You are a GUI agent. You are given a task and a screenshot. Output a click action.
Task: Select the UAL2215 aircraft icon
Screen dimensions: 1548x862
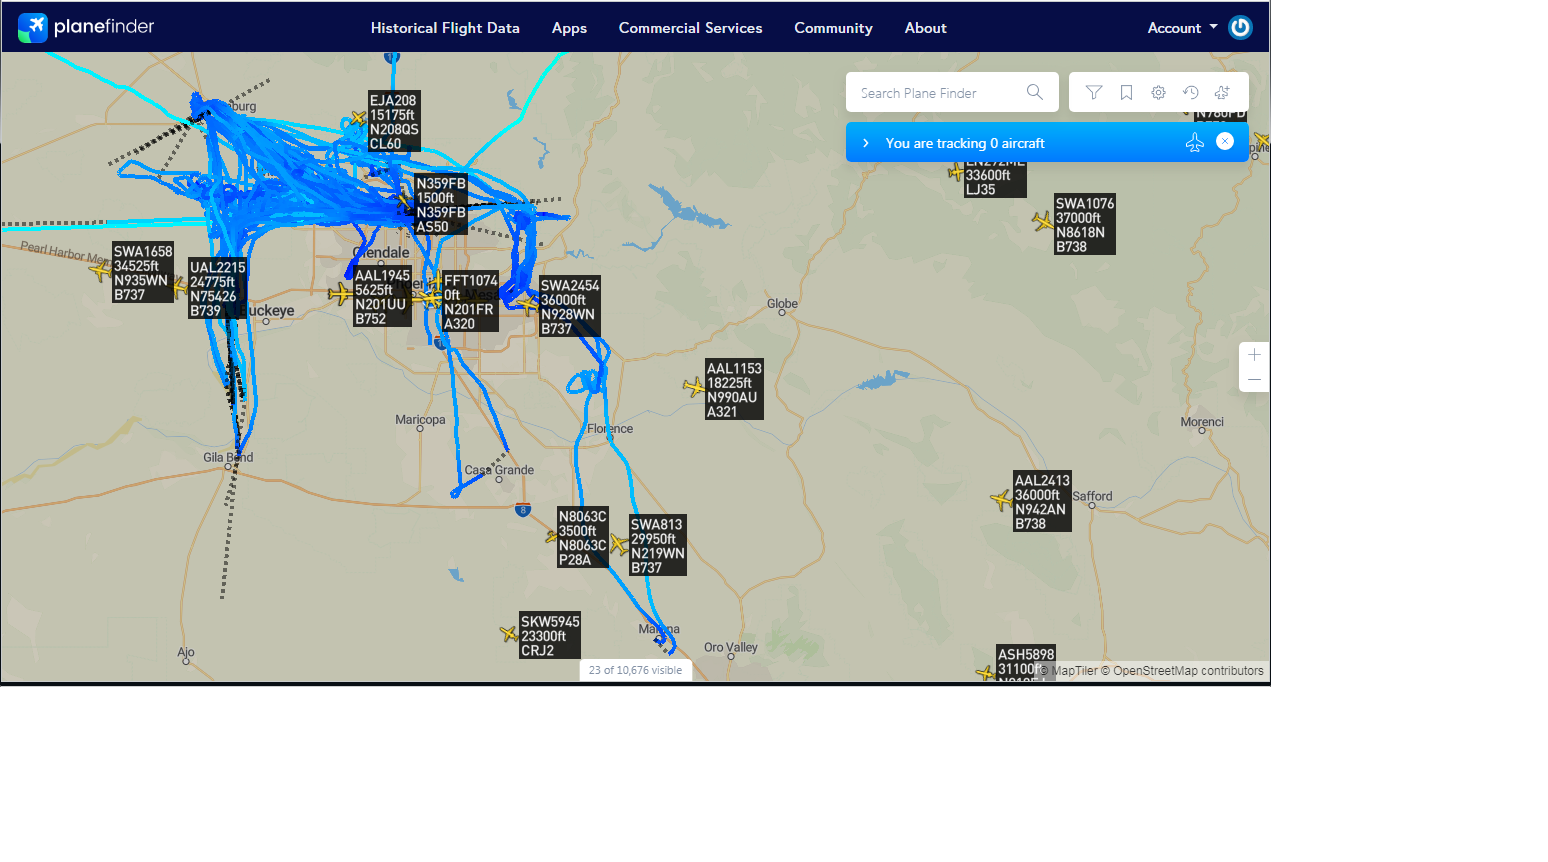point(179,287)
